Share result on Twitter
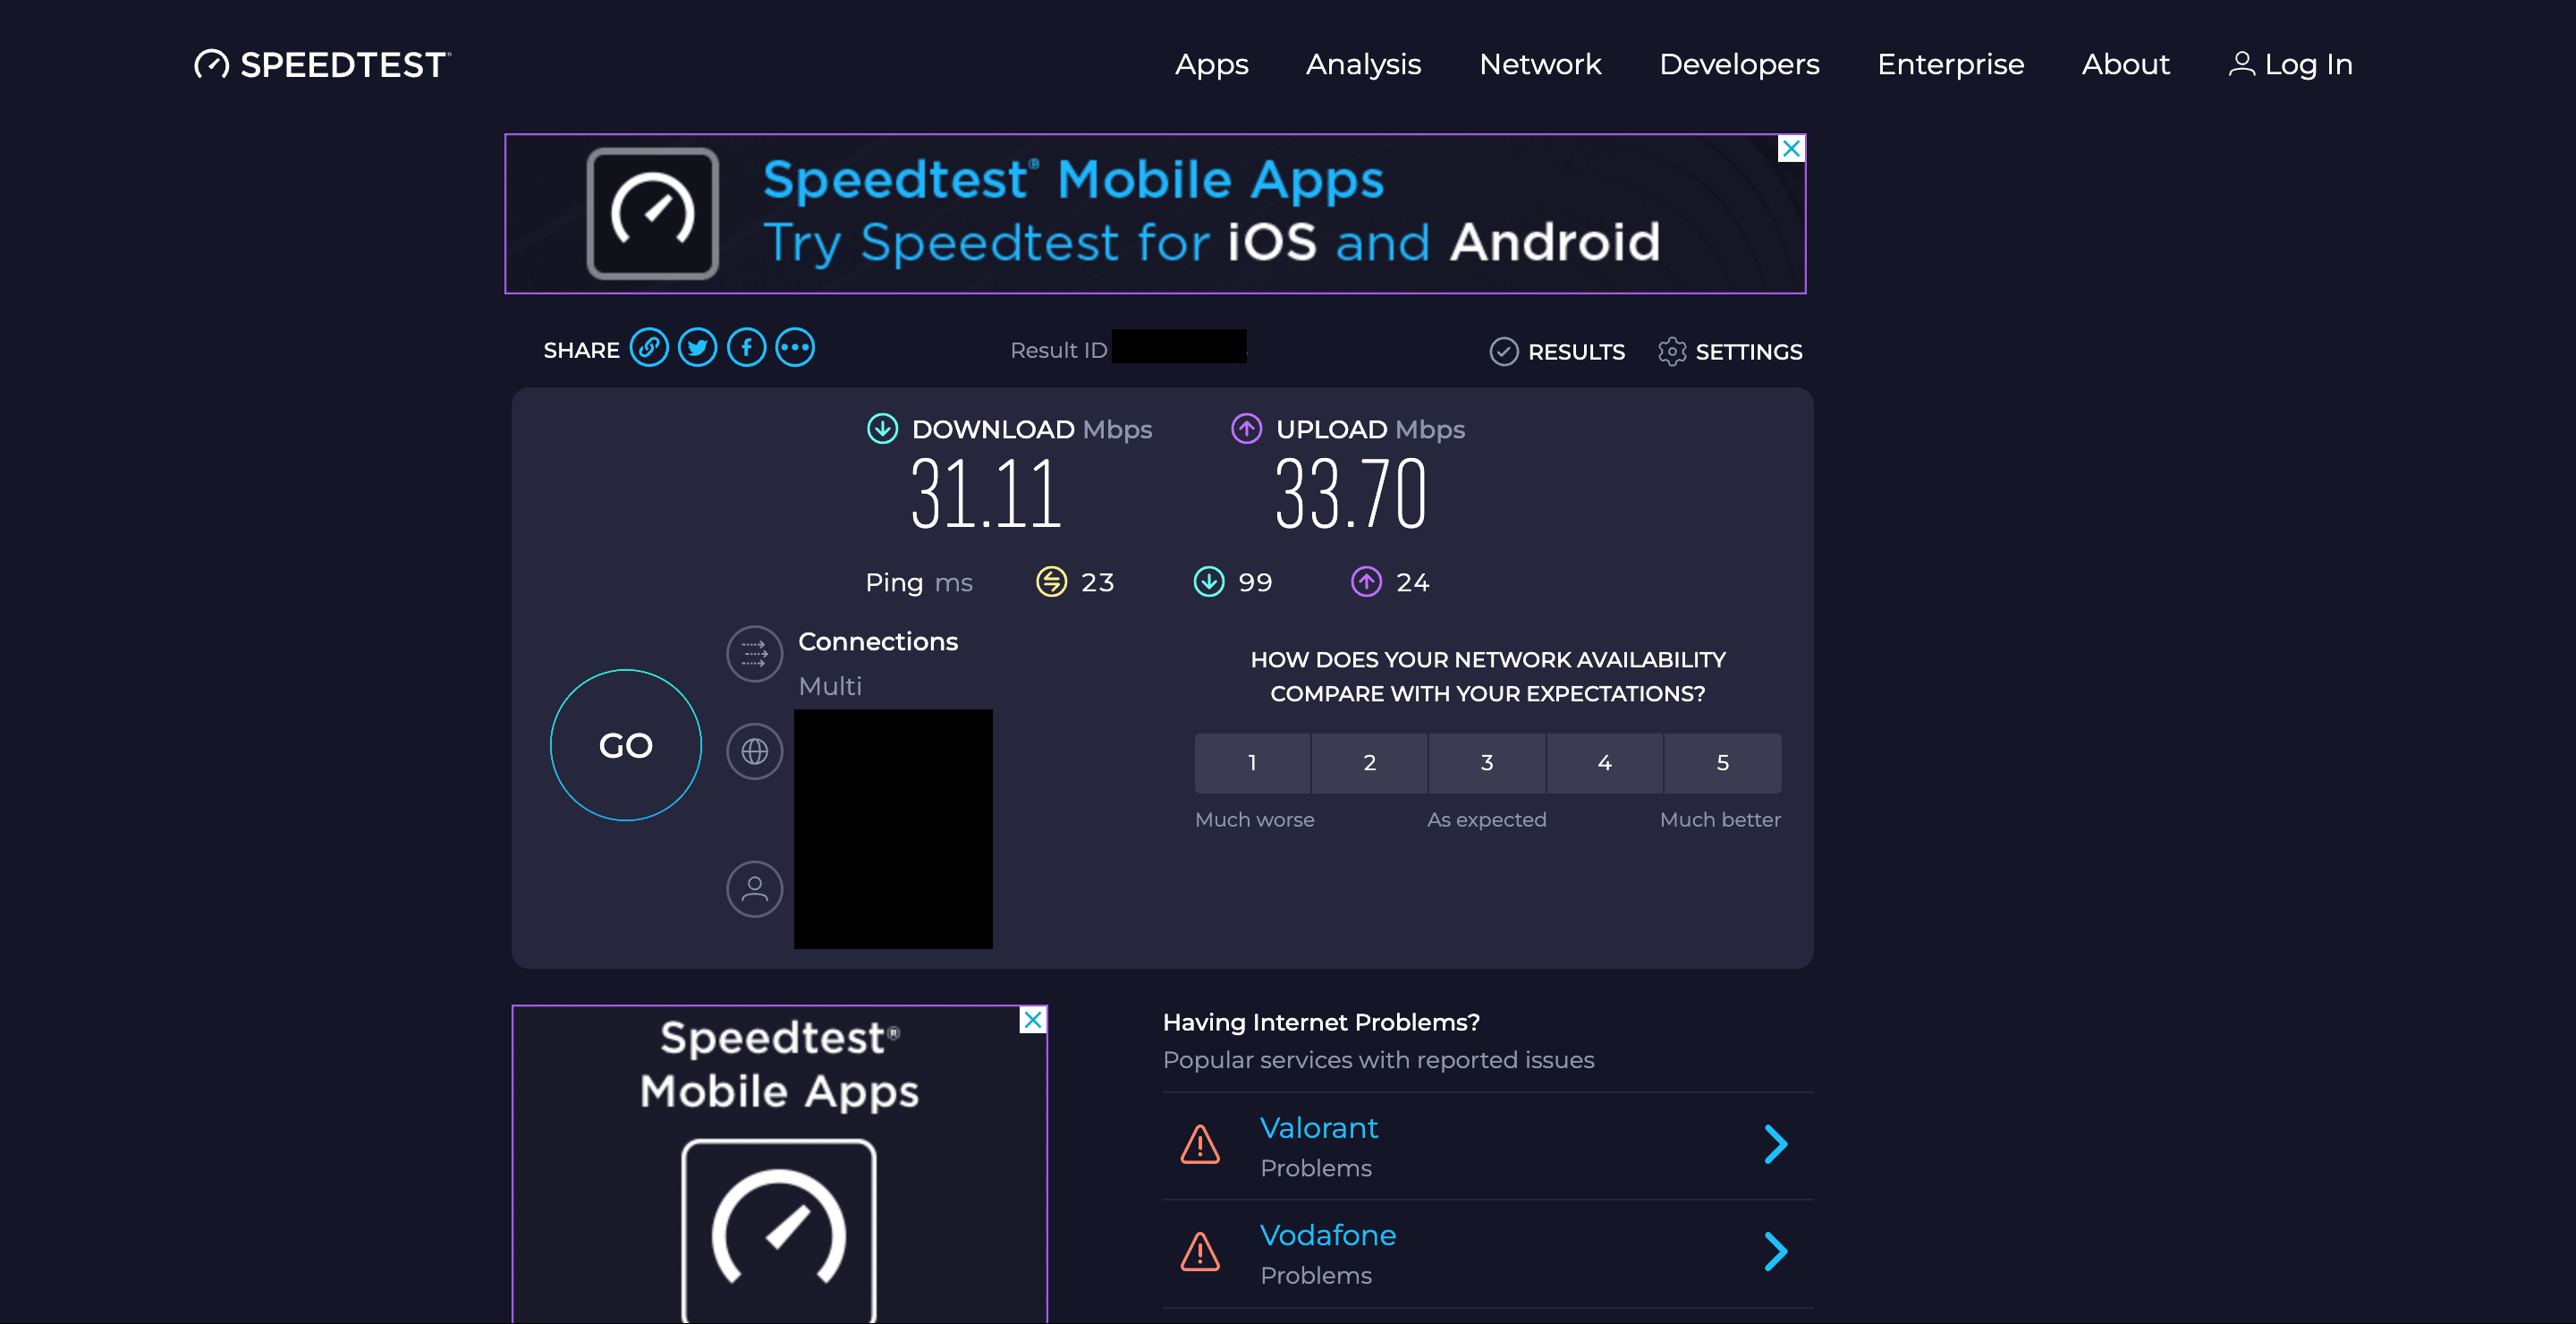Screen dimensions: 2576x1324 coord(697,348)
